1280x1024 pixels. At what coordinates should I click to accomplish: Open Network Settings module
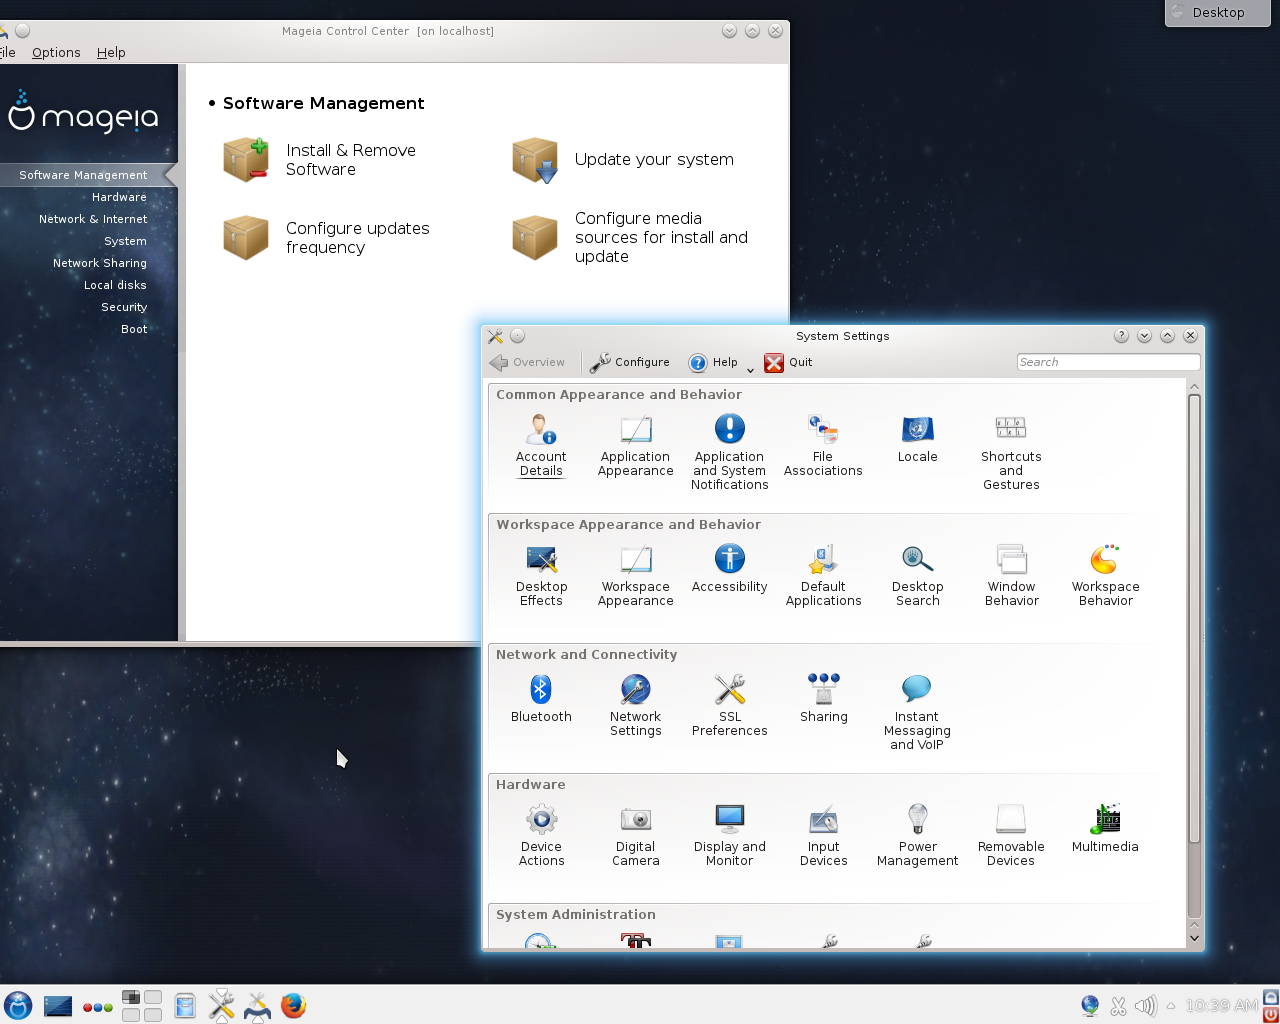pyautogui.click(x=635, y=706)
